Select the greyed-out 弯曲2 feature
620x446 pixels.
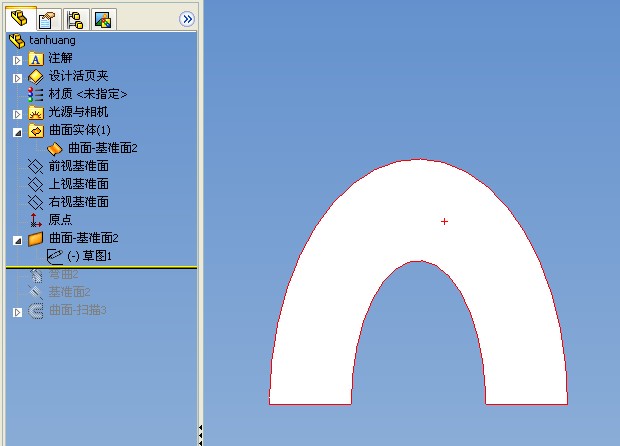pyautogui.click(x=63, y=274)
